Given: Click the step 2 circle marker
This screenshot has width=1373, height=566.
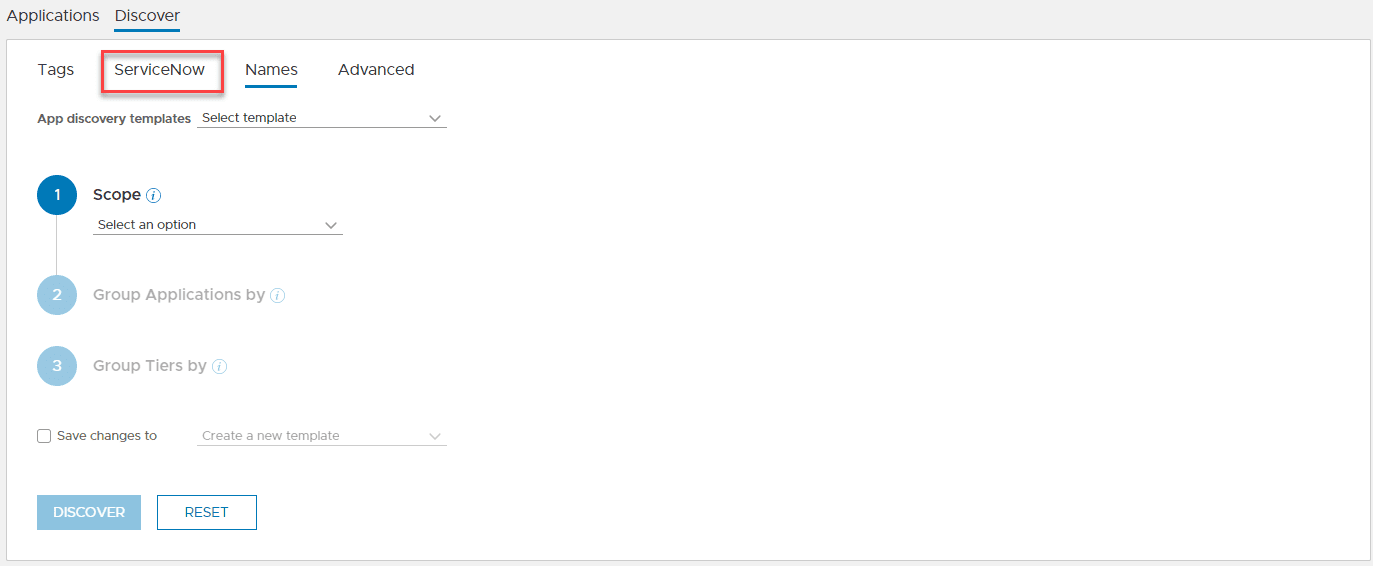Looking at the screenshot, I should click(57, 295).
